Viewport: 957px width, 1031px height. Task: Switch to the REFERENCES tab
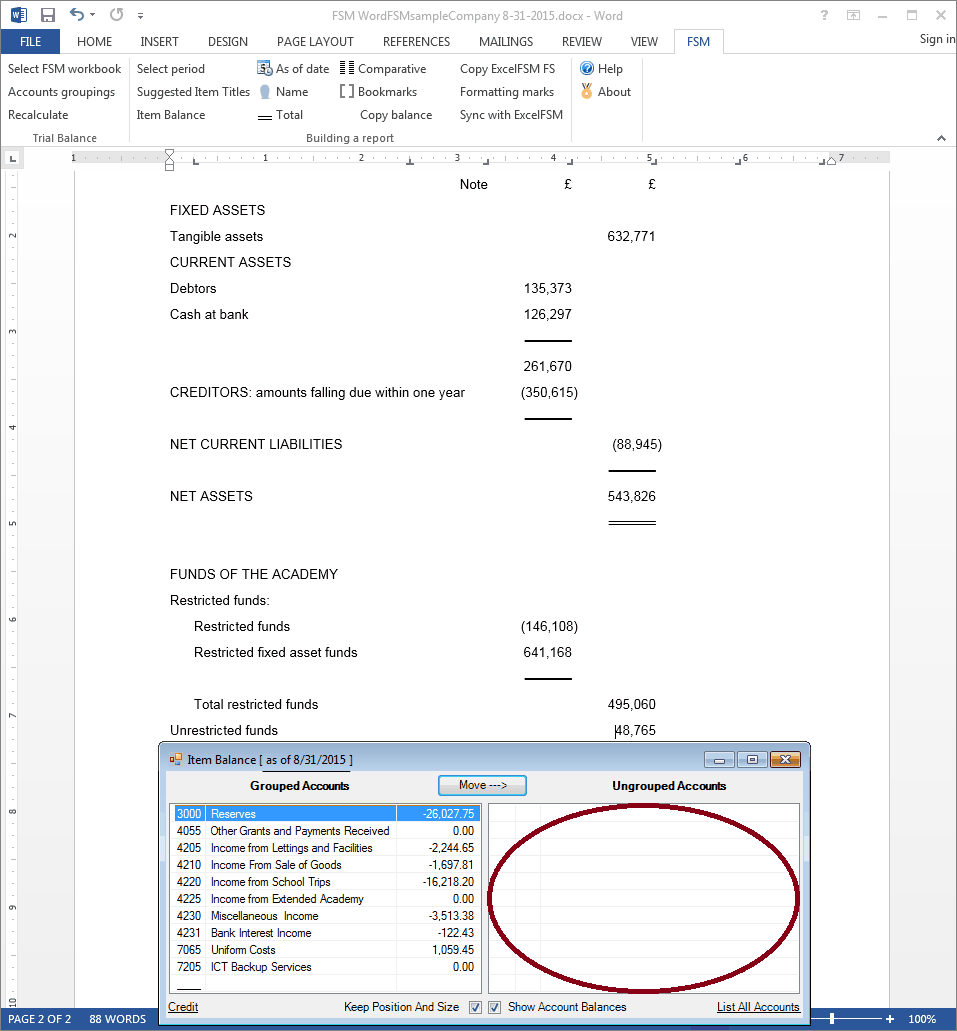click(x=416, y=41)
